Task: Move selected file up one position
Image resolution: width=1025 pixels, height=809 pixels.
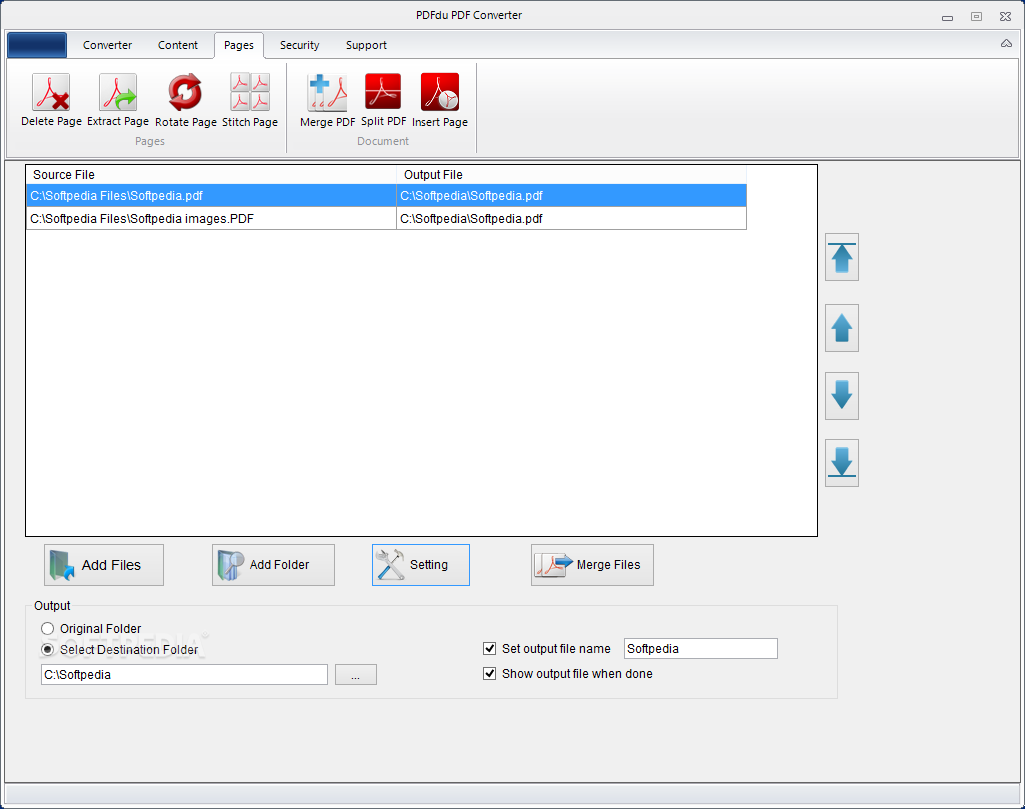Action: 841,328
